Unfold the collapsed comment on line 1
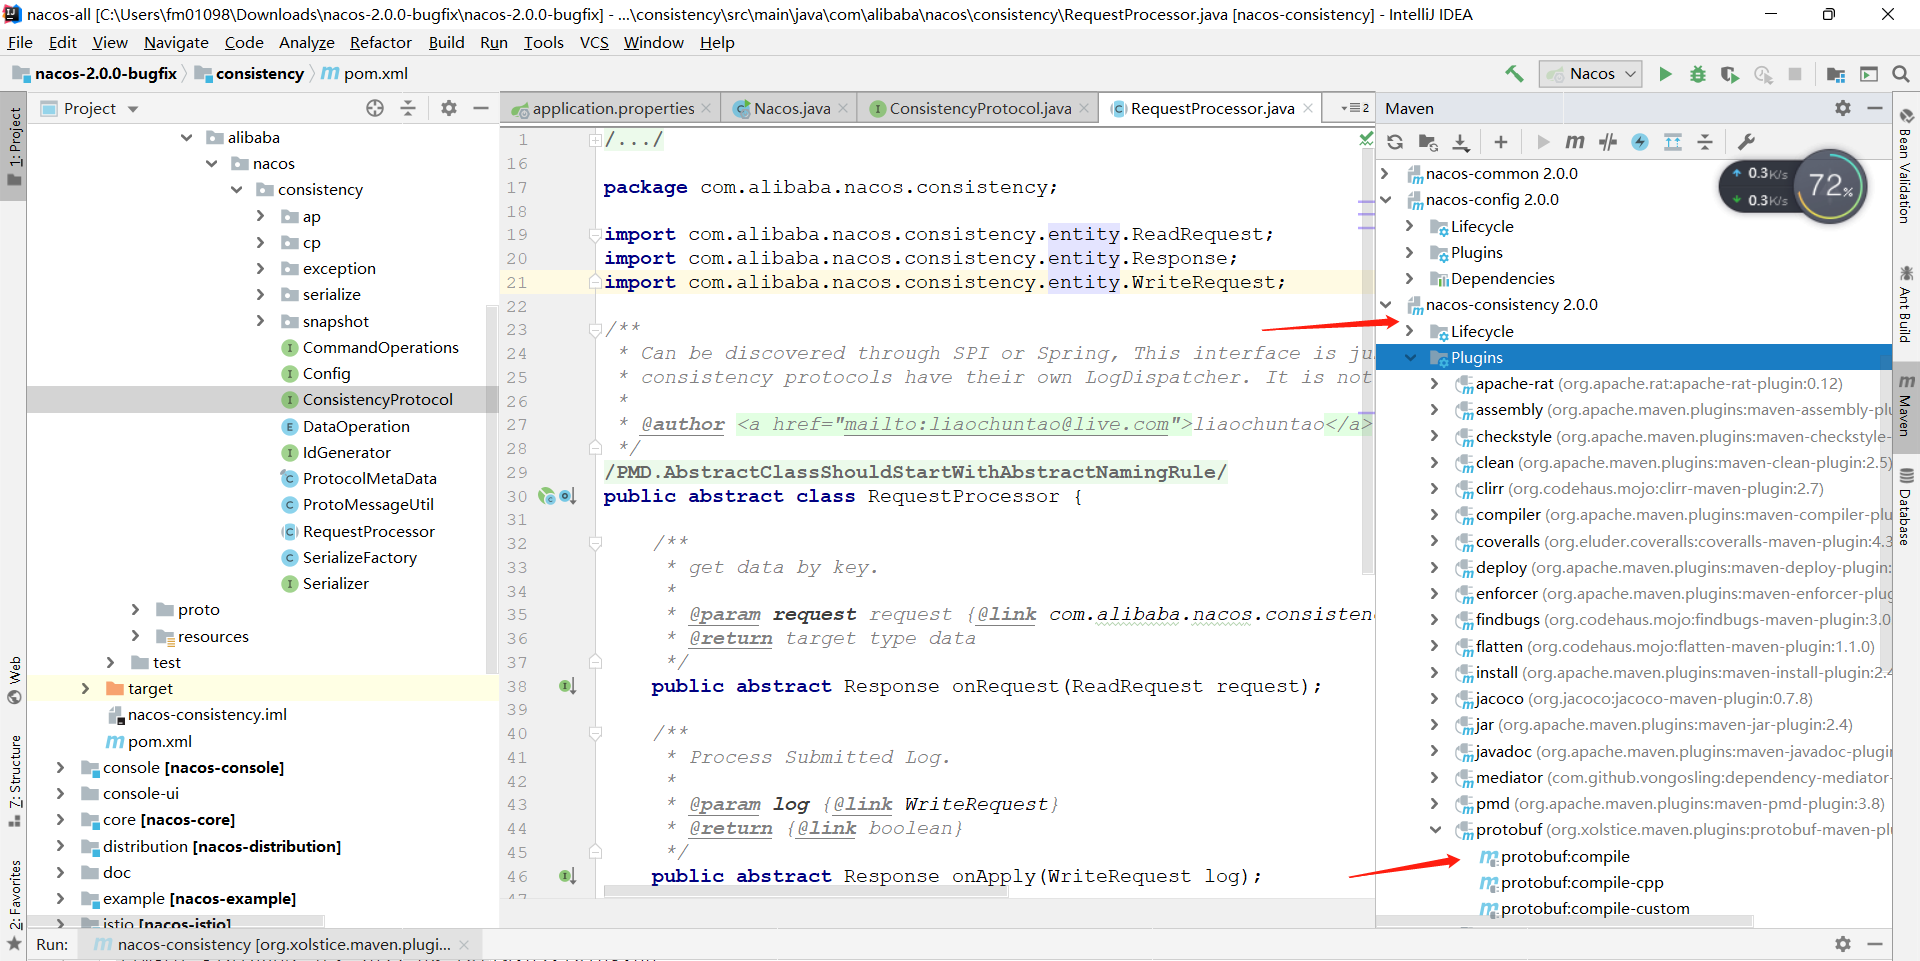 point(595,140)
